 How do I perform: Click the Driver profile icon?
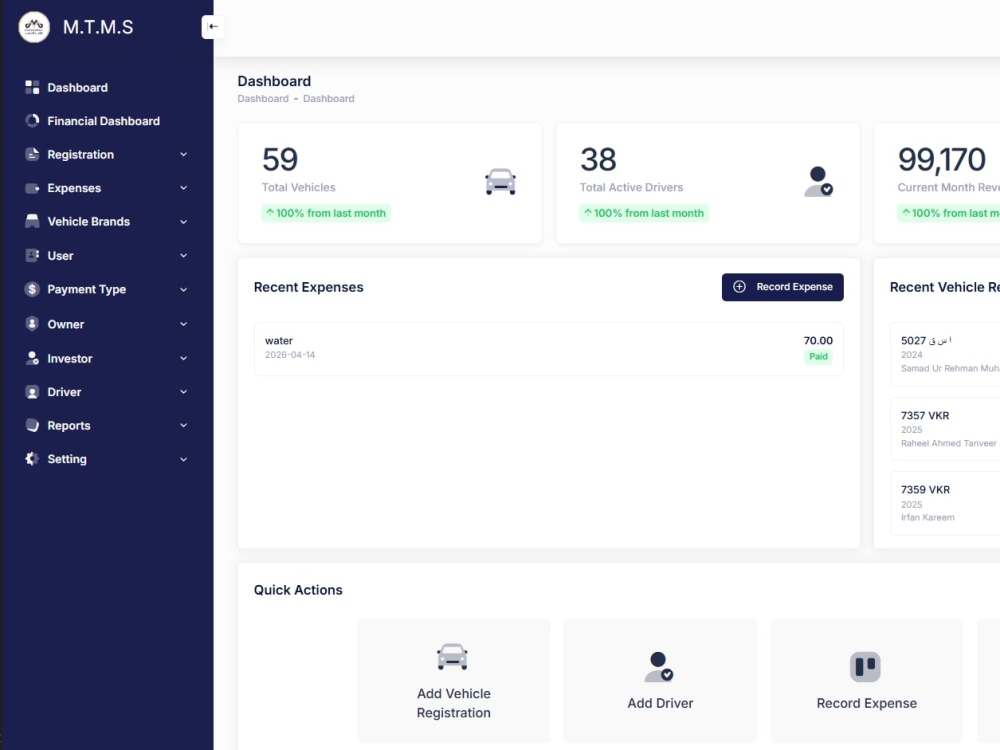point(32,392)
